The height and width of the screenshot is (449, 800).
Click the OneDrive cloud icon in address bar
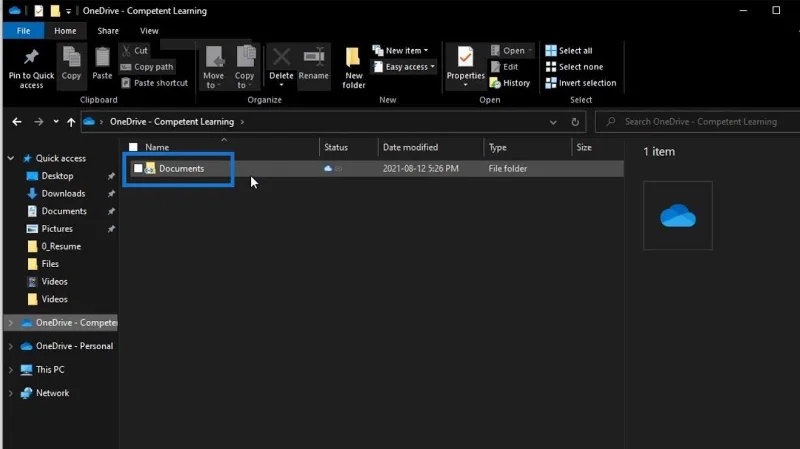click(89, 121)
